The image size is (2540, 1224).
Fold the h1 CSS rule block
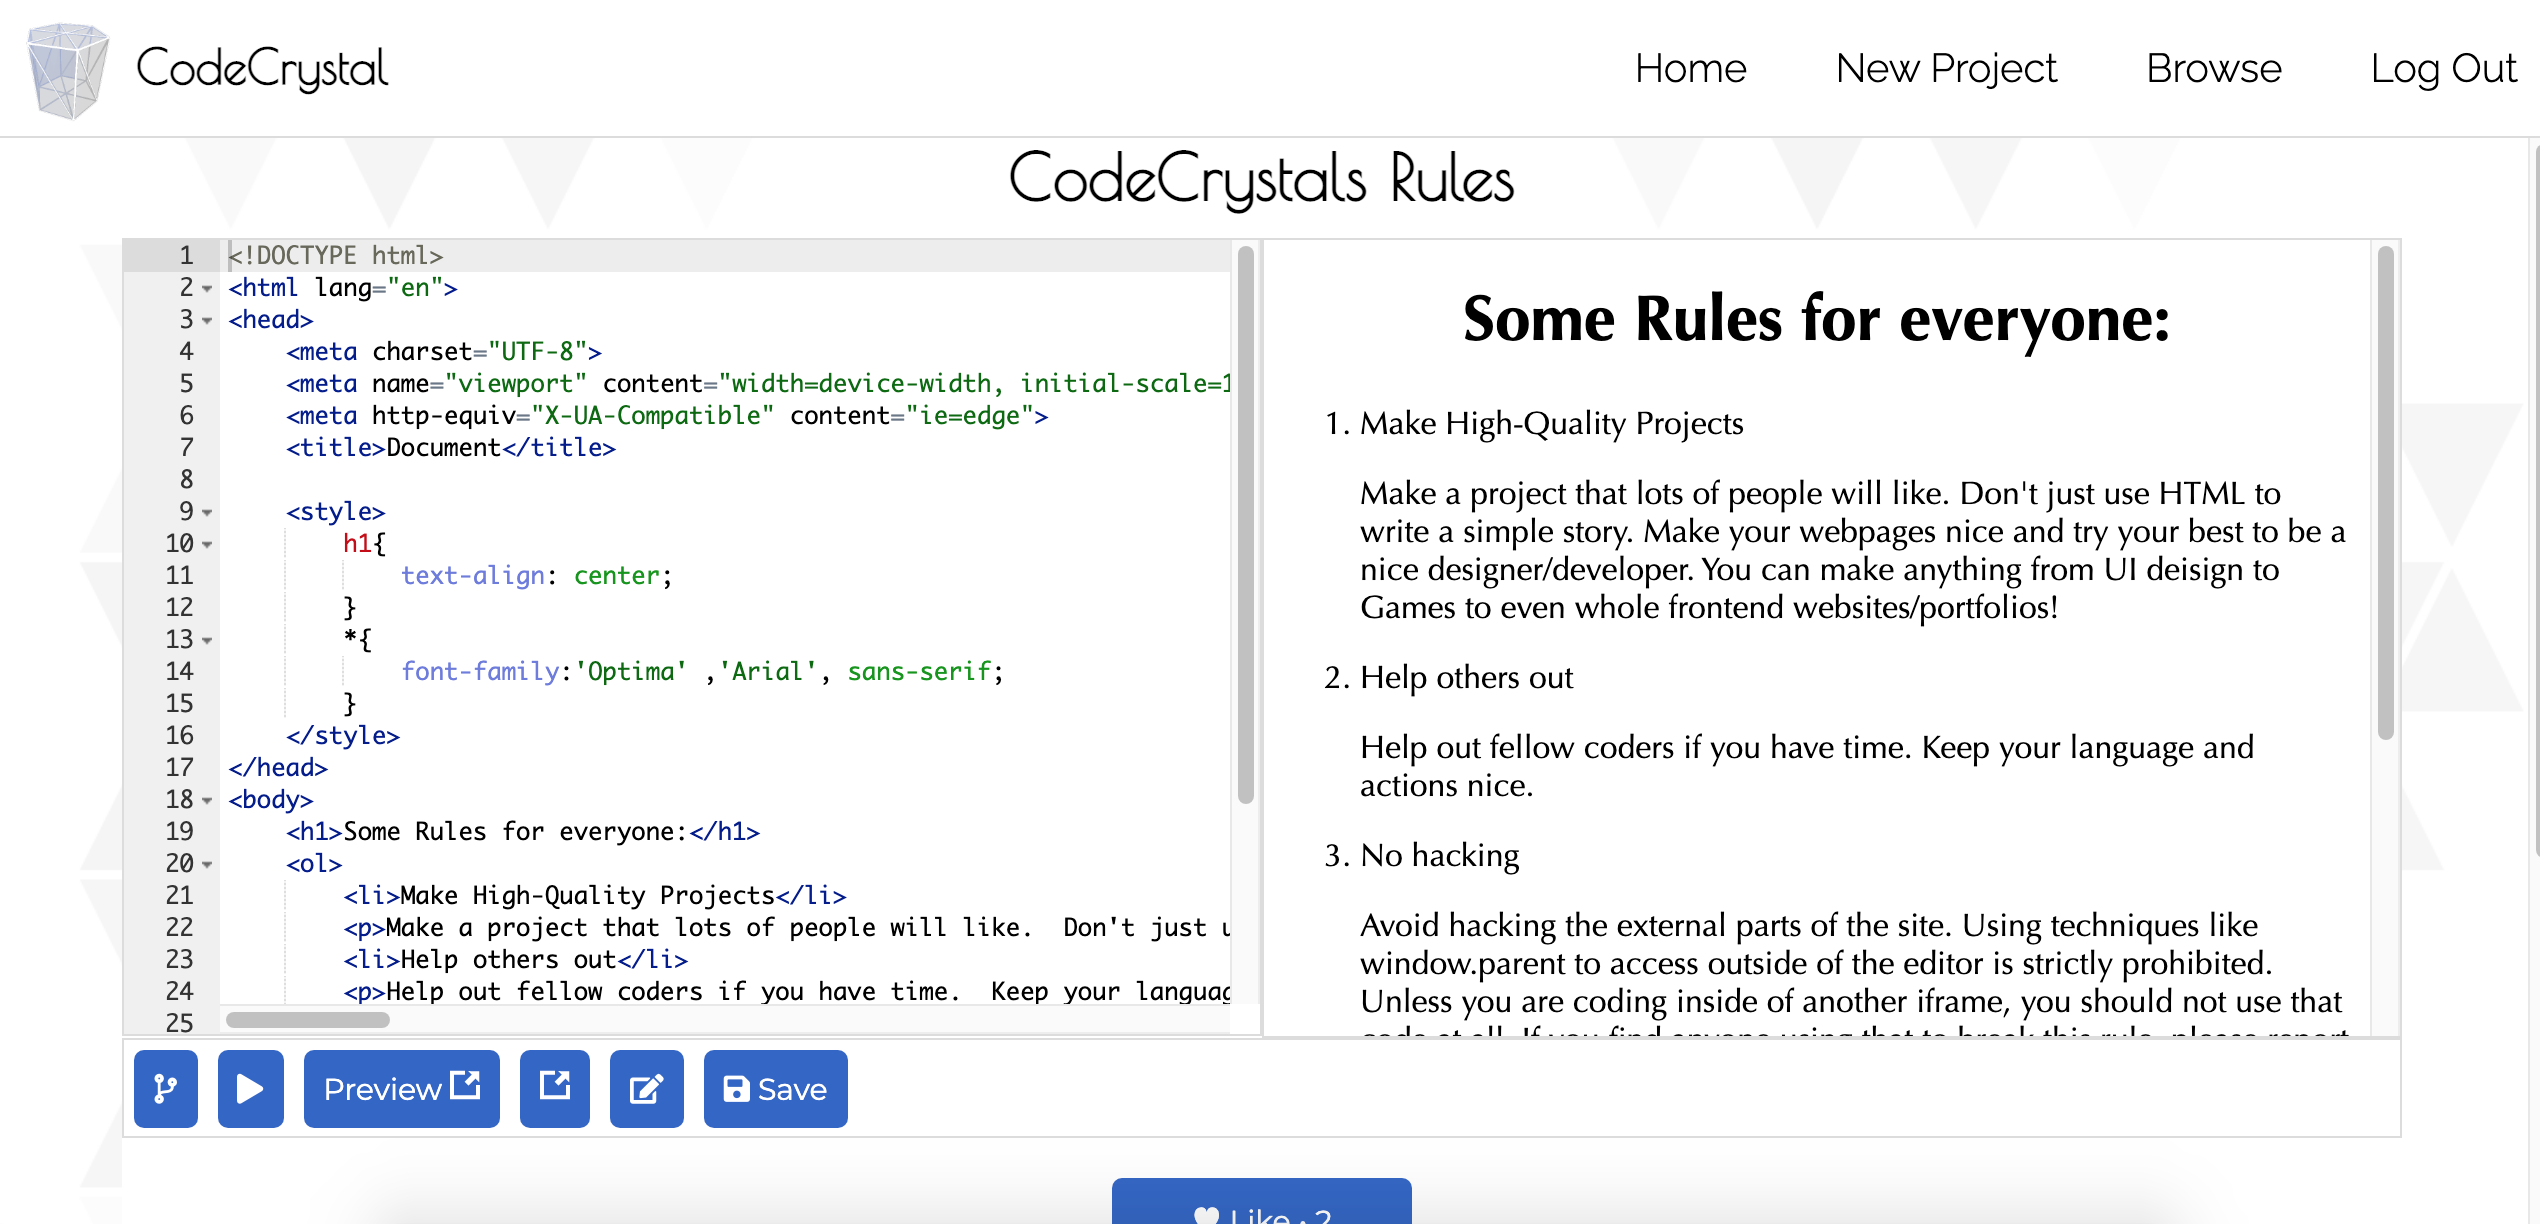click(x=207, y=545)
